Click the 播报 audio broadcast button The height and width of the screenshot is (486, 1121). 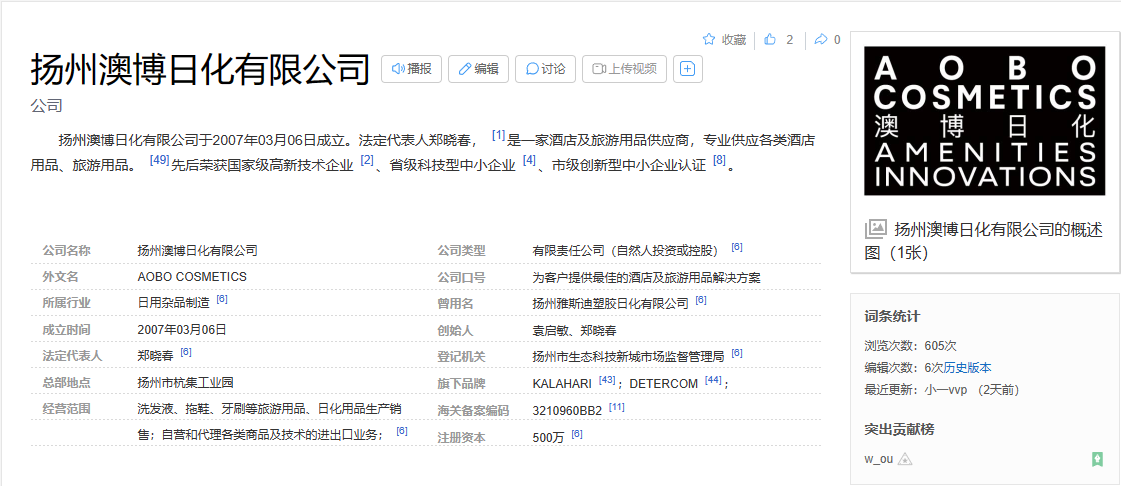(x=411, y=69)
